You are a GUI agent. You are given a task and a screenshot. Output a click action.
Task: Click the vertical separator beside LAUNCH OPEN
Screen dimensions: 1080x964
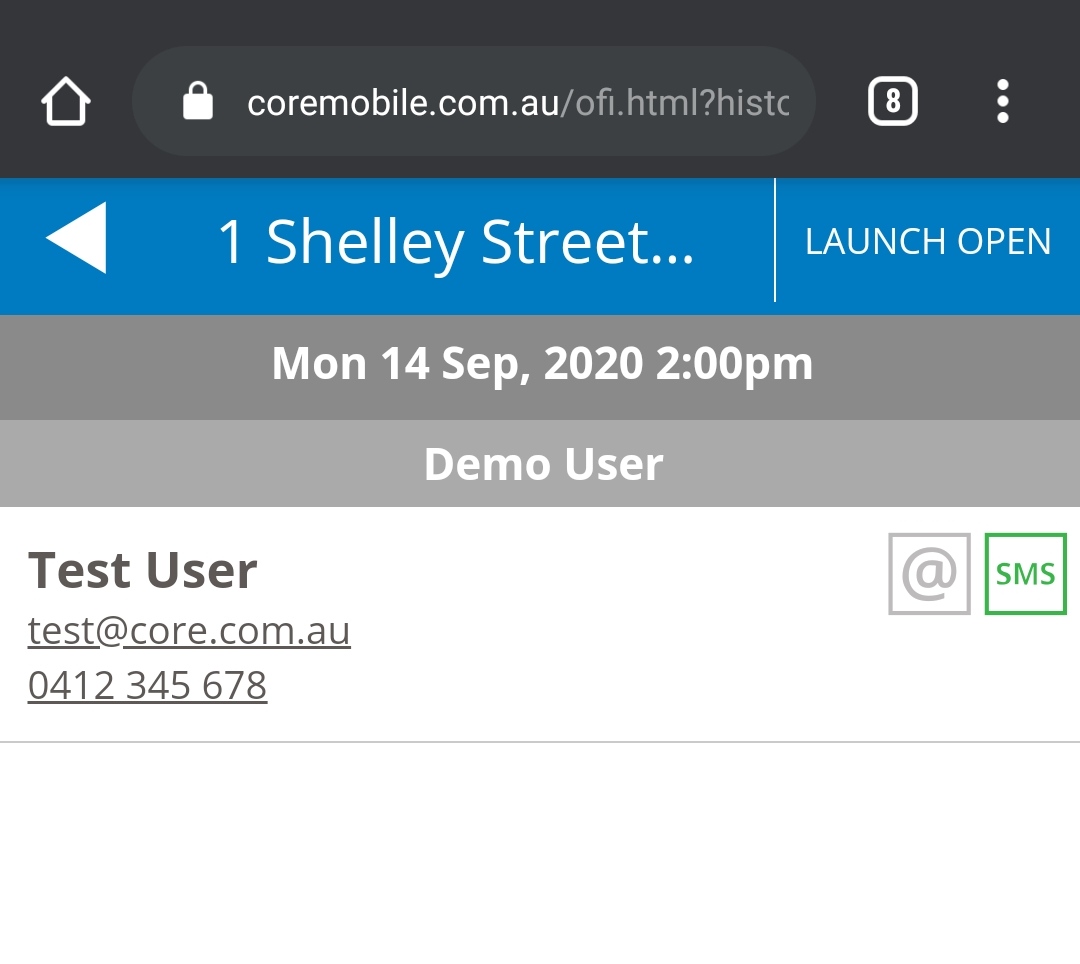coord(775,240)
